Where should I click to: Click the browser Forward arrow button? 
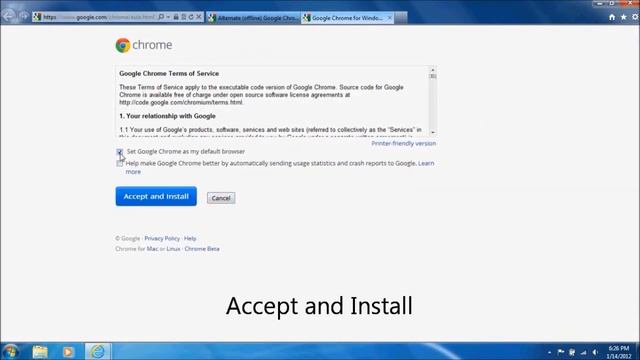(23, 17)
